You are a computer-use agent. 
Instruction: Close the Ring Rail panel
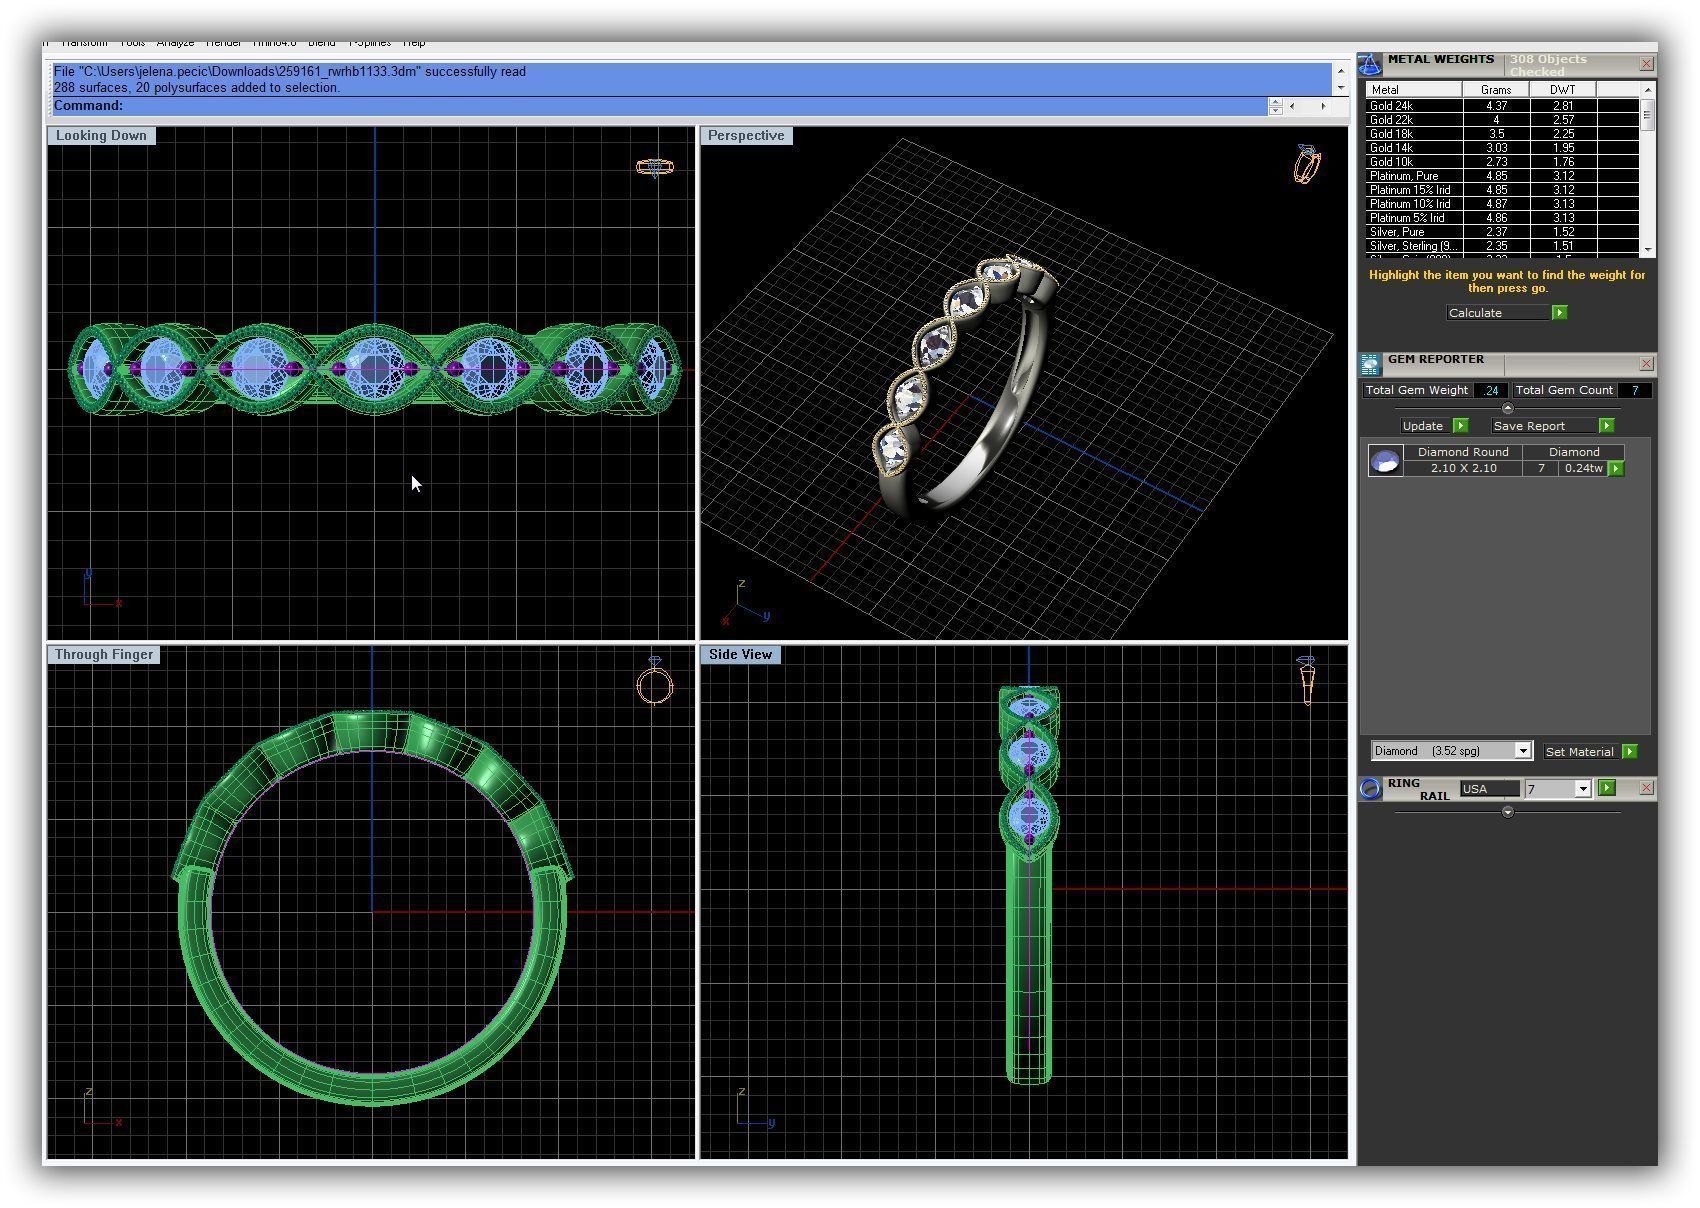tap(1646, 788)
